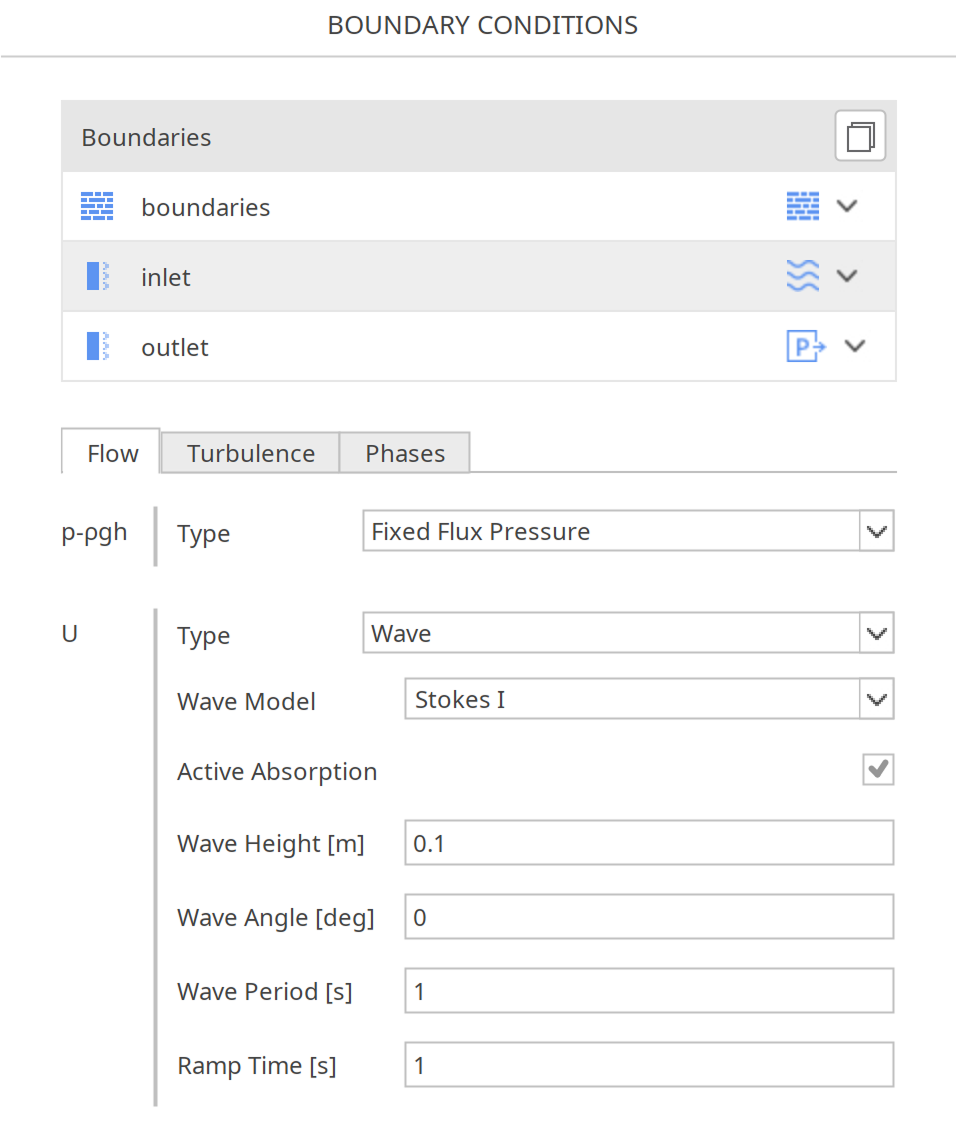The width and height of the screenshot is (956, 1136).
Task: Open the Phases tab
Action: coord(404,453)
